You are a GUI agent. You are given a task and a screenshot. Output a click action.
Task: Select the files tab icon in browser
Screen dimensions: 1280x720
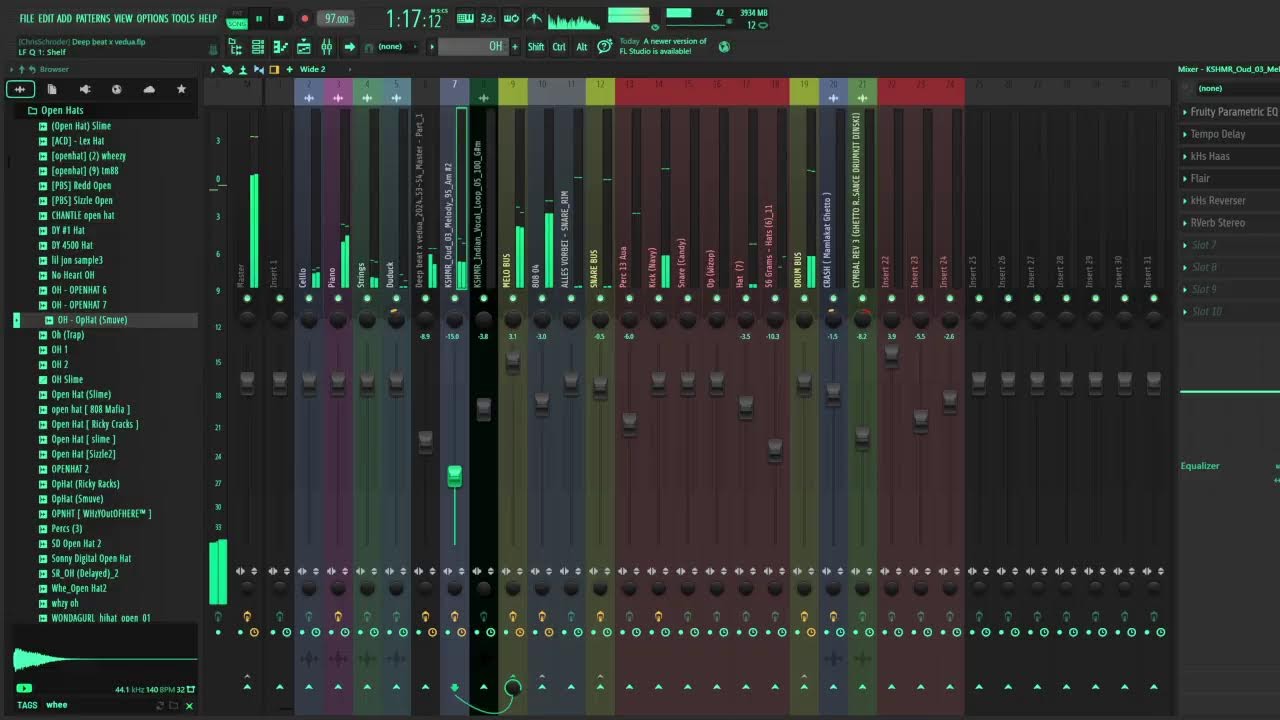coord(52,89)
